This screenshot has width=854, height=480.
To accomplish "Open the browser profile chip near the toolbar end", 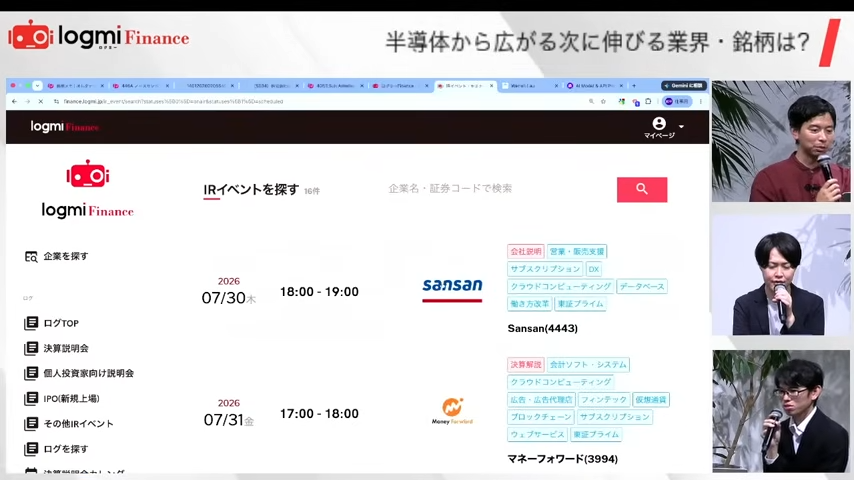I will [677, 101].
